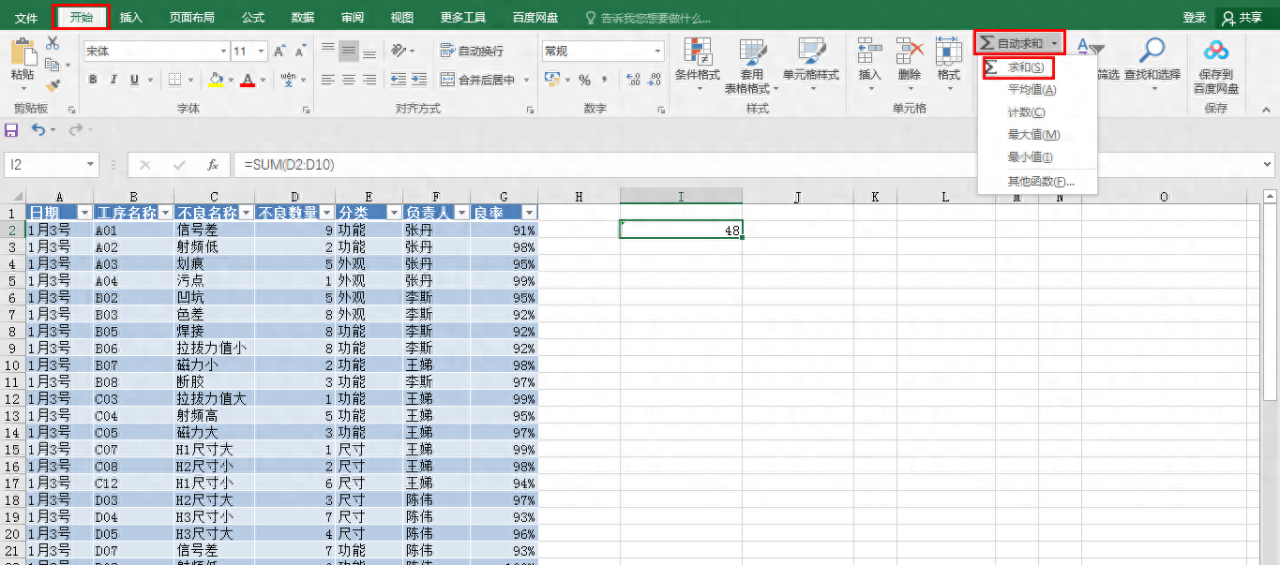Align text left
The image size is (1280, 565).
point(328,80)
